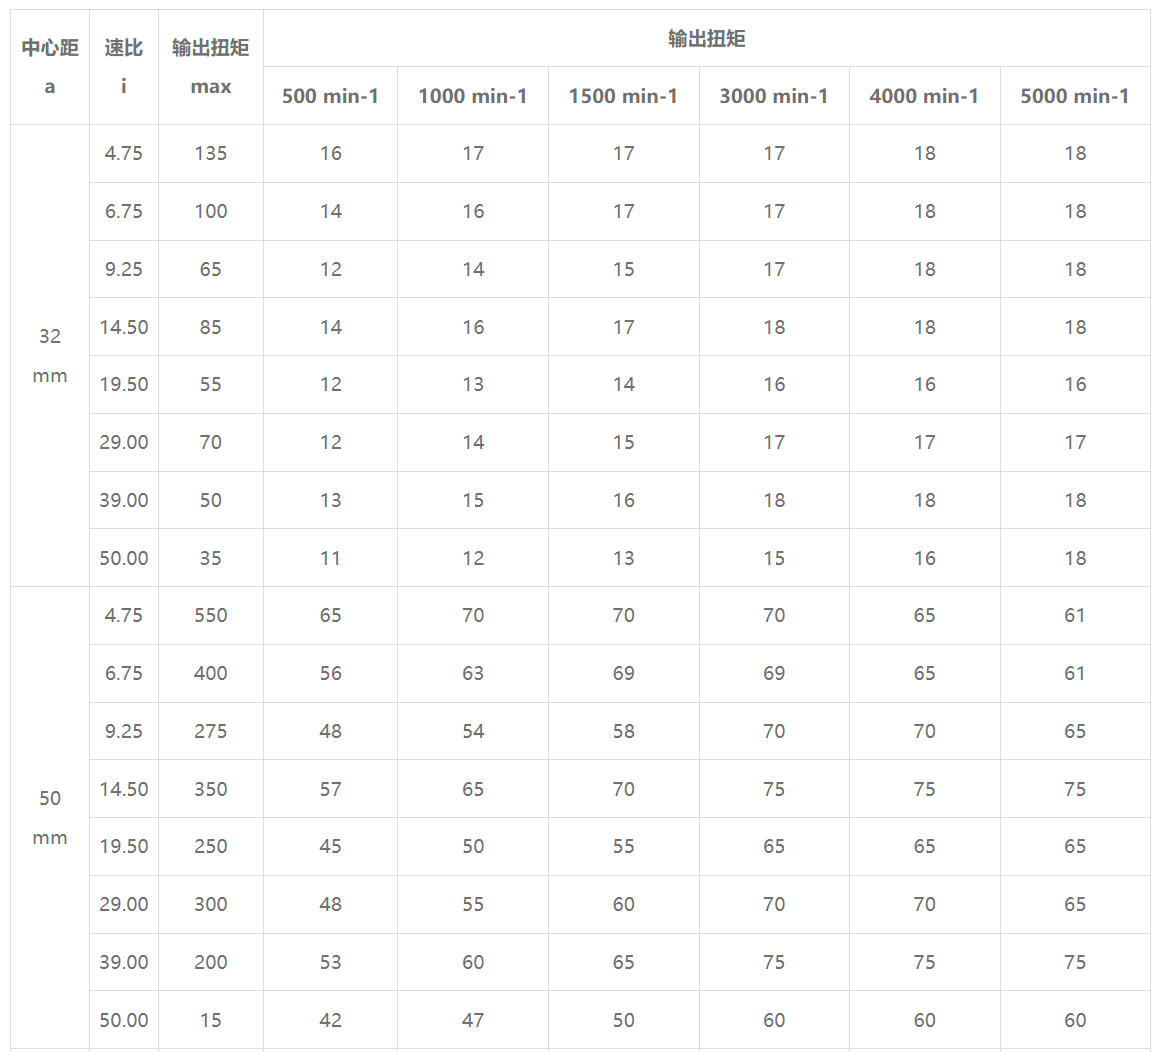Select the merged 输出扭矩 header above speeds
1156x1052 pixels.
706,39
